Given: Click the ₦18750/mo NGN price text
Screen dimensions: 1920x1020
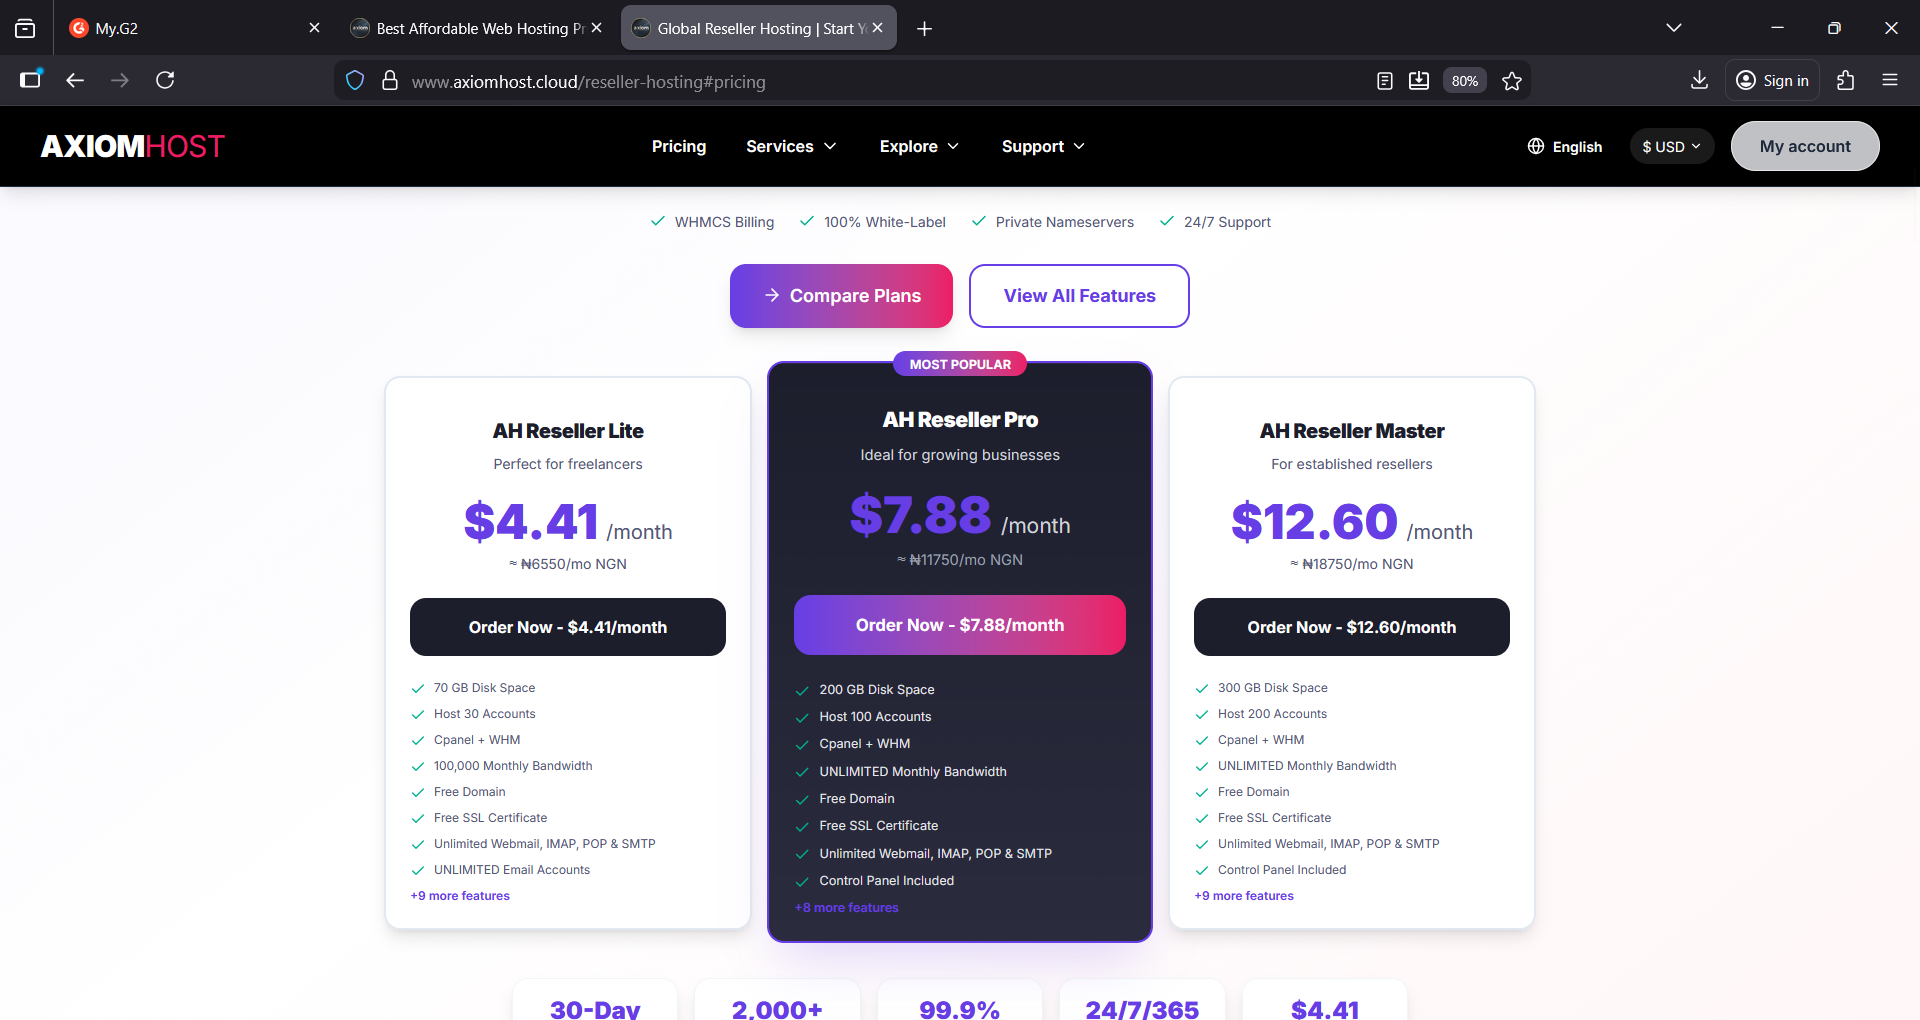Looking at the screenshot, I should [x=1352, y=564].
